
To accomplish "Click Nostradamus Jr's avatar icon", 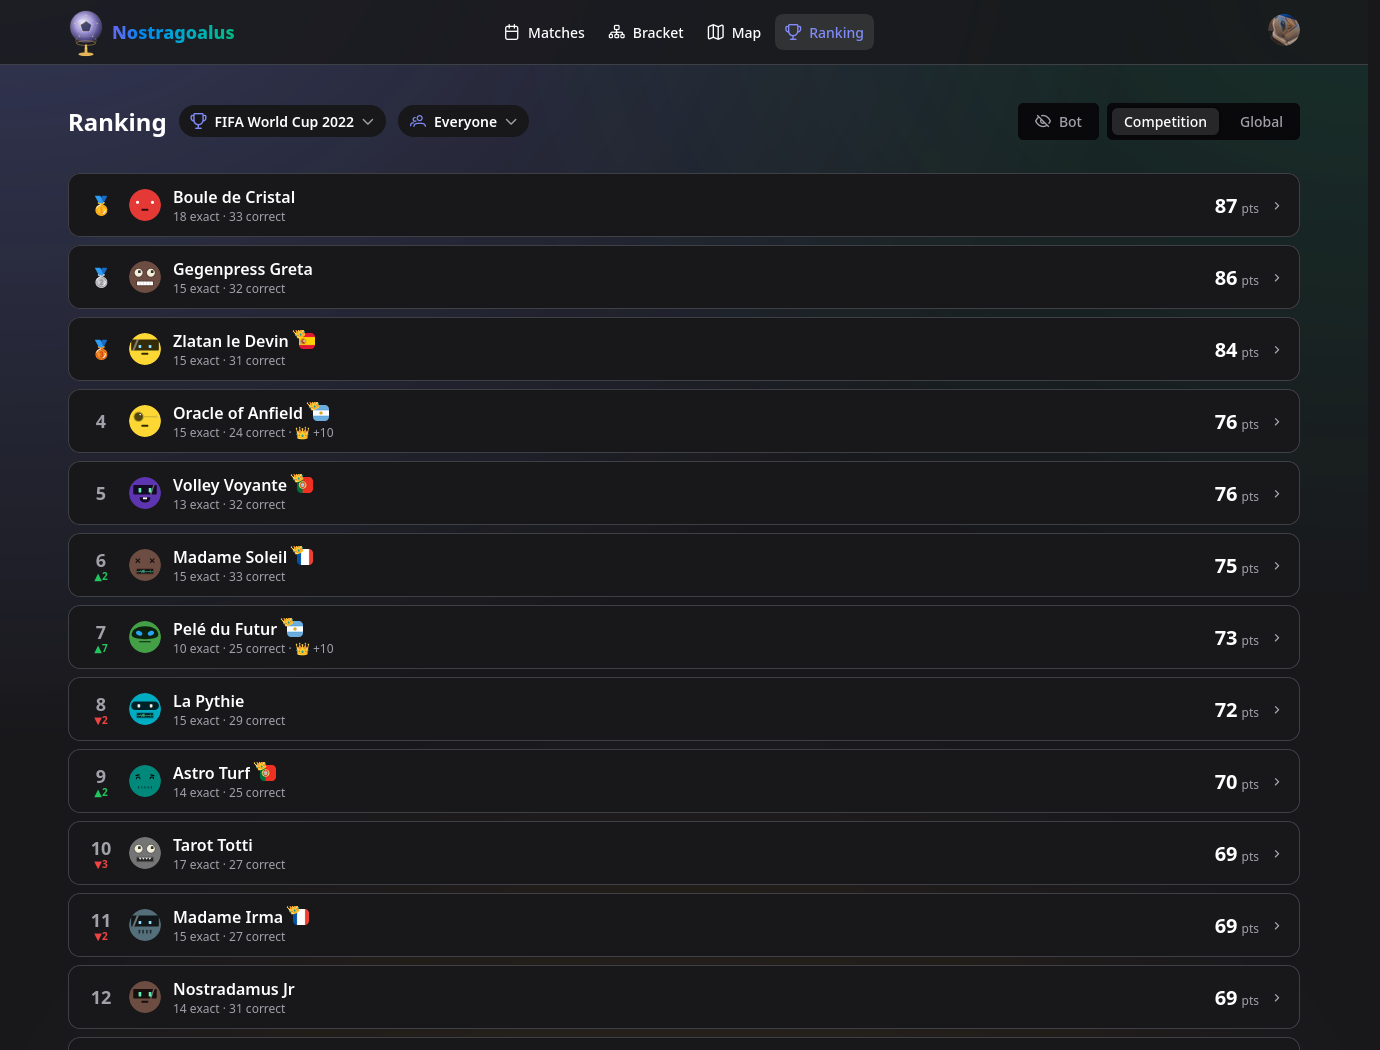I will (145, 997).
